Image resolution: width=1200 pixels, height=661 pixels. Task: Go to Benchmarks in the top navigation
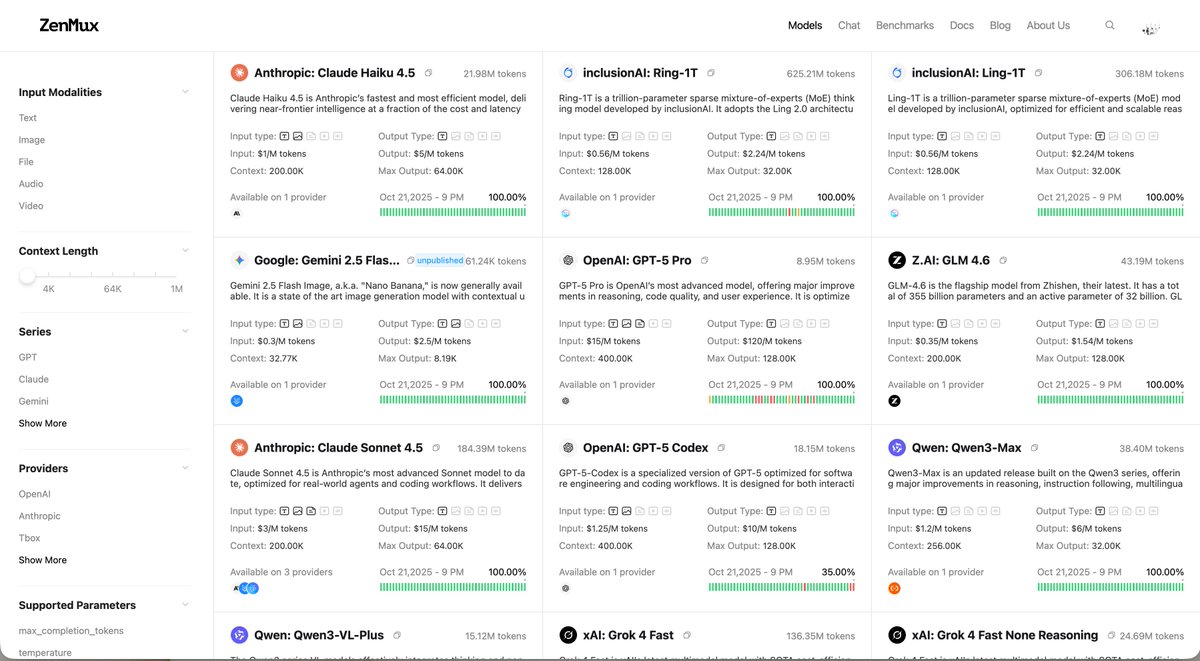pos(905,25)
